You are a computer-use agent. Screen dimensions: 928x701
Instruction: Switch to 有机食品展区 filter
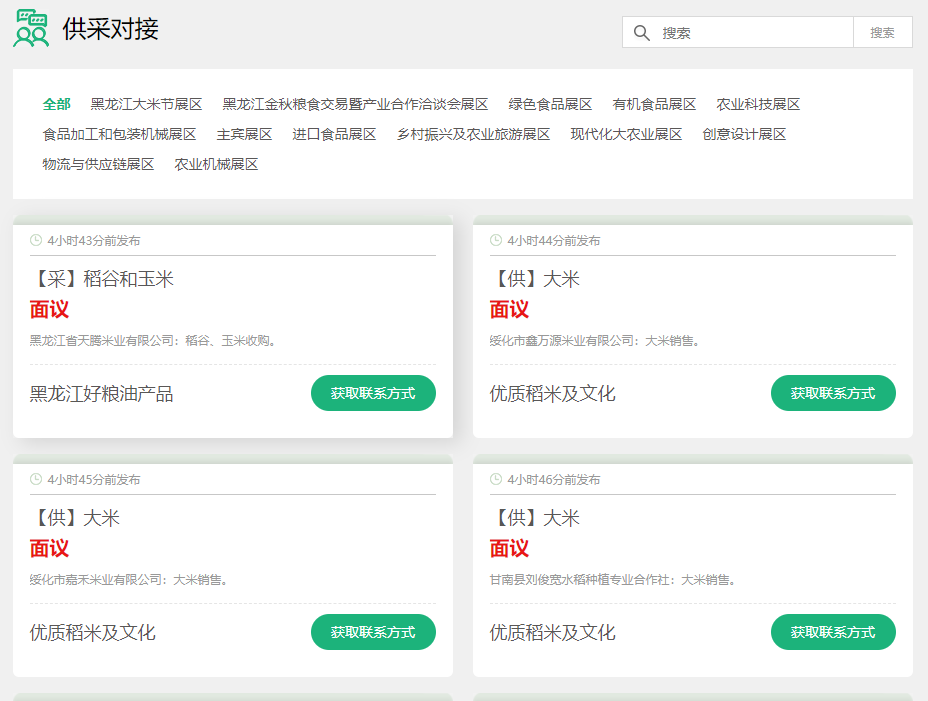tap(654, 104)
